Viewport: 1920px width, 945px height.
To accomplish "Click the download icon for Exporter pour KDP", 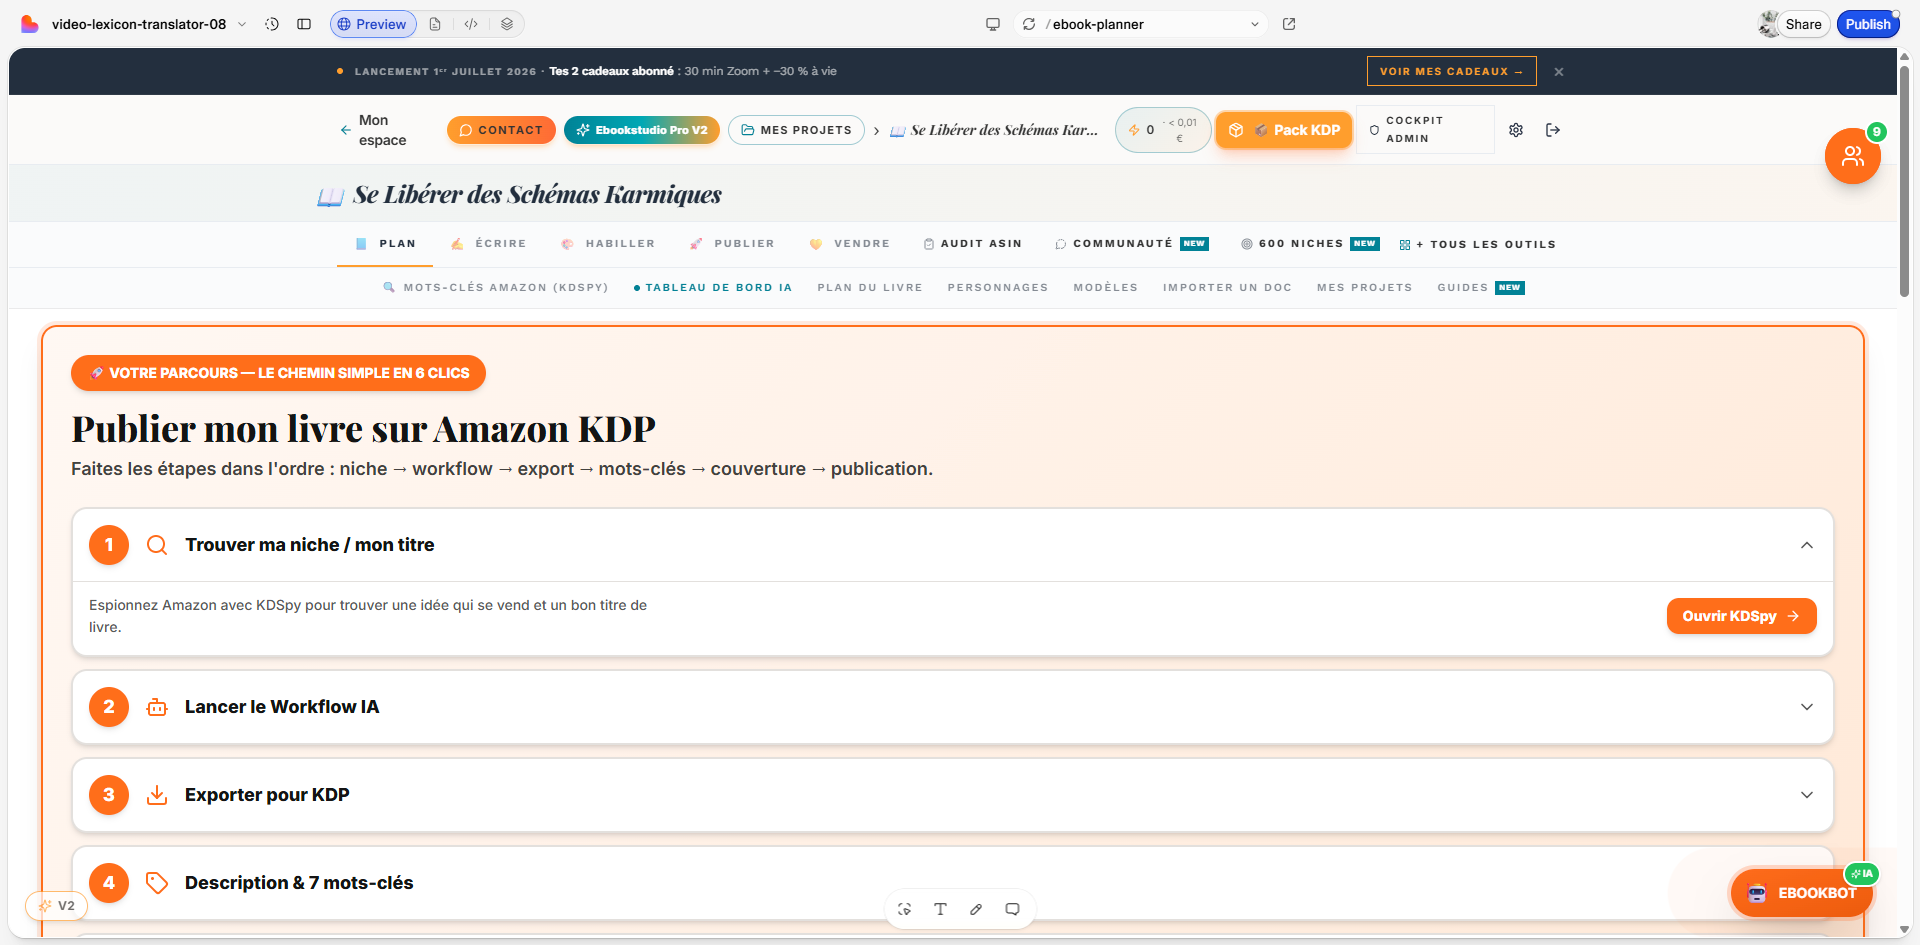I will click(x=157, y=795).
